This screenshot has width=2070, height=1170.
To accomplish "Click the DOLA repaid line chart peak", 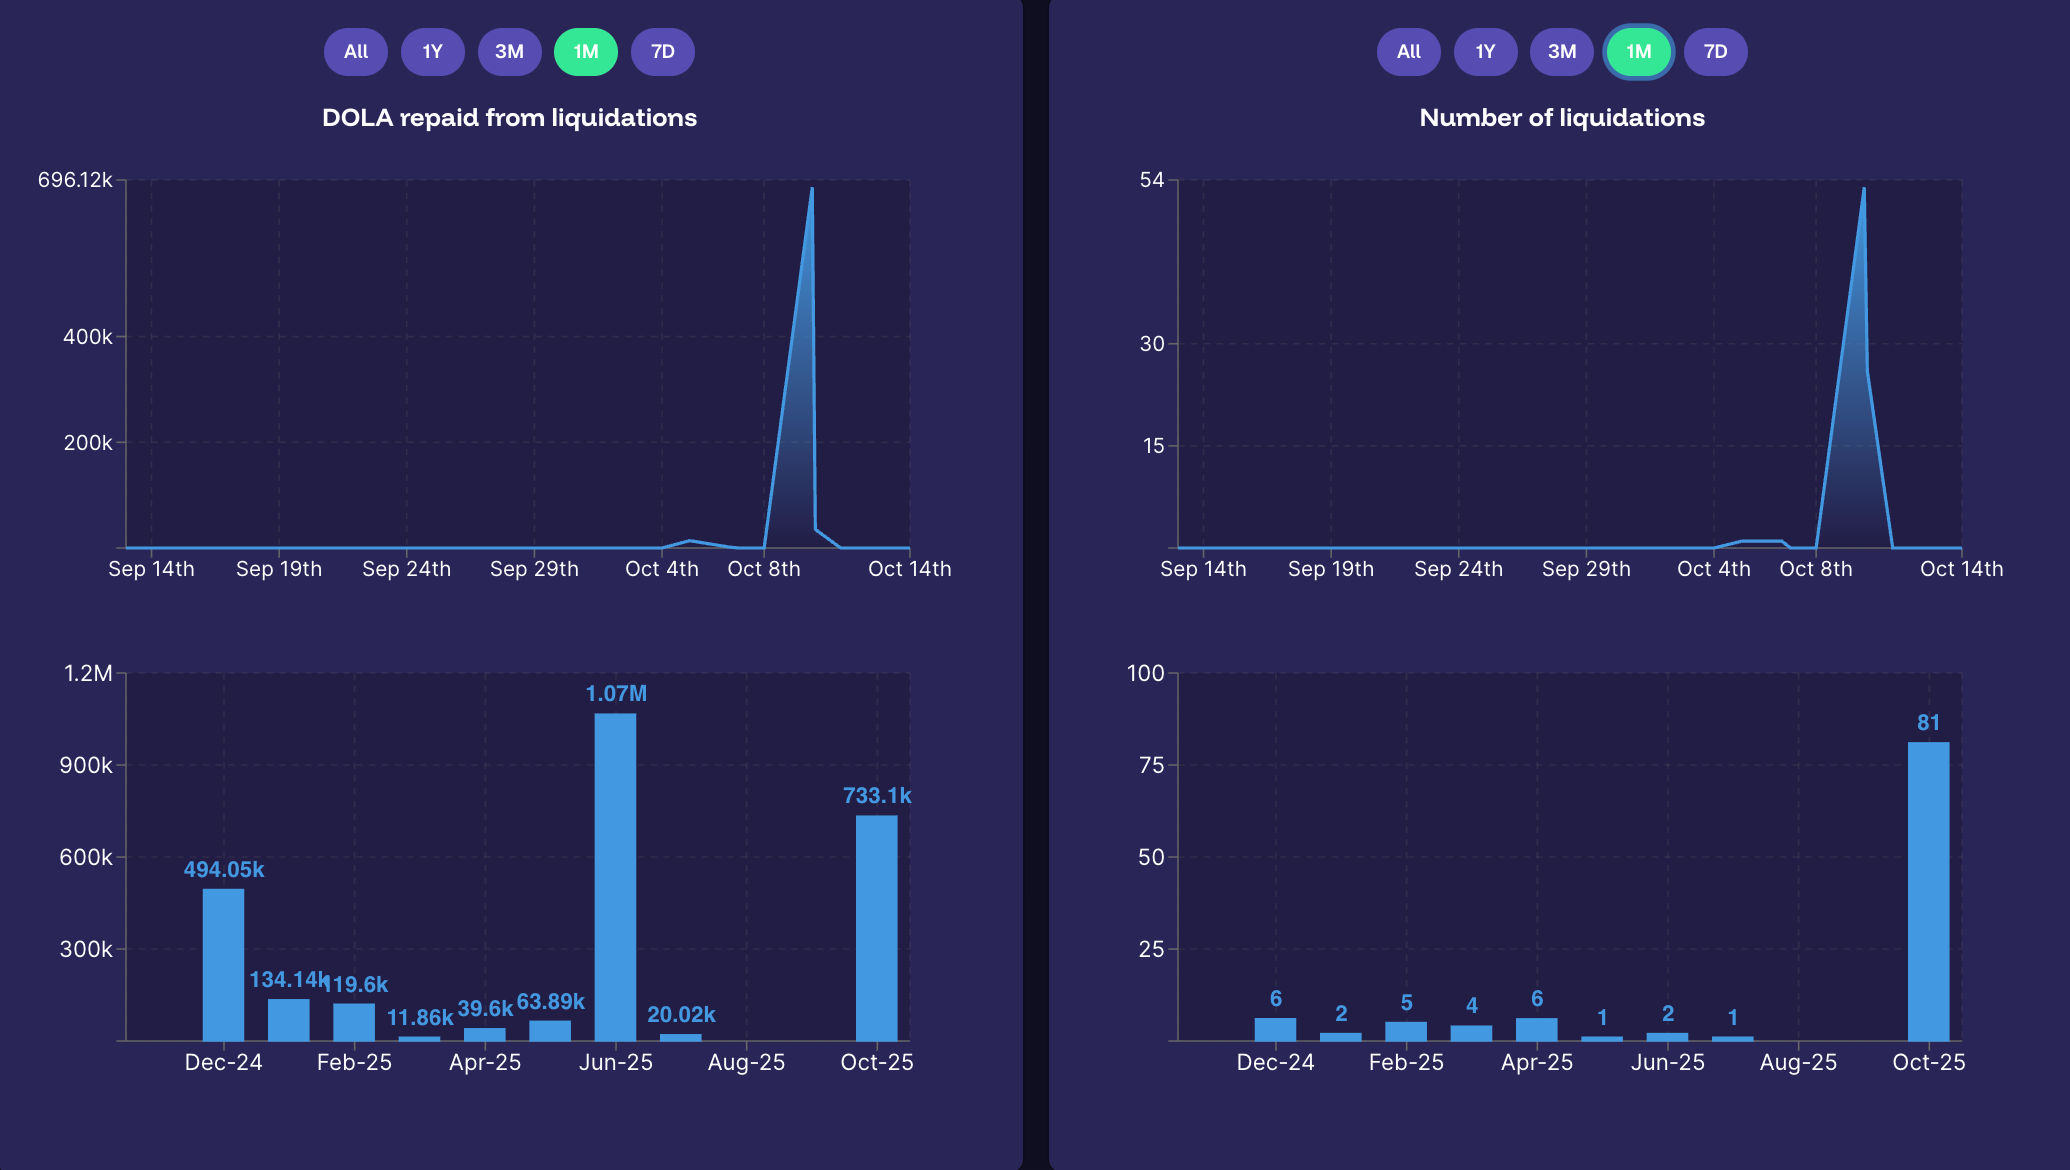I will coord(811,190).
